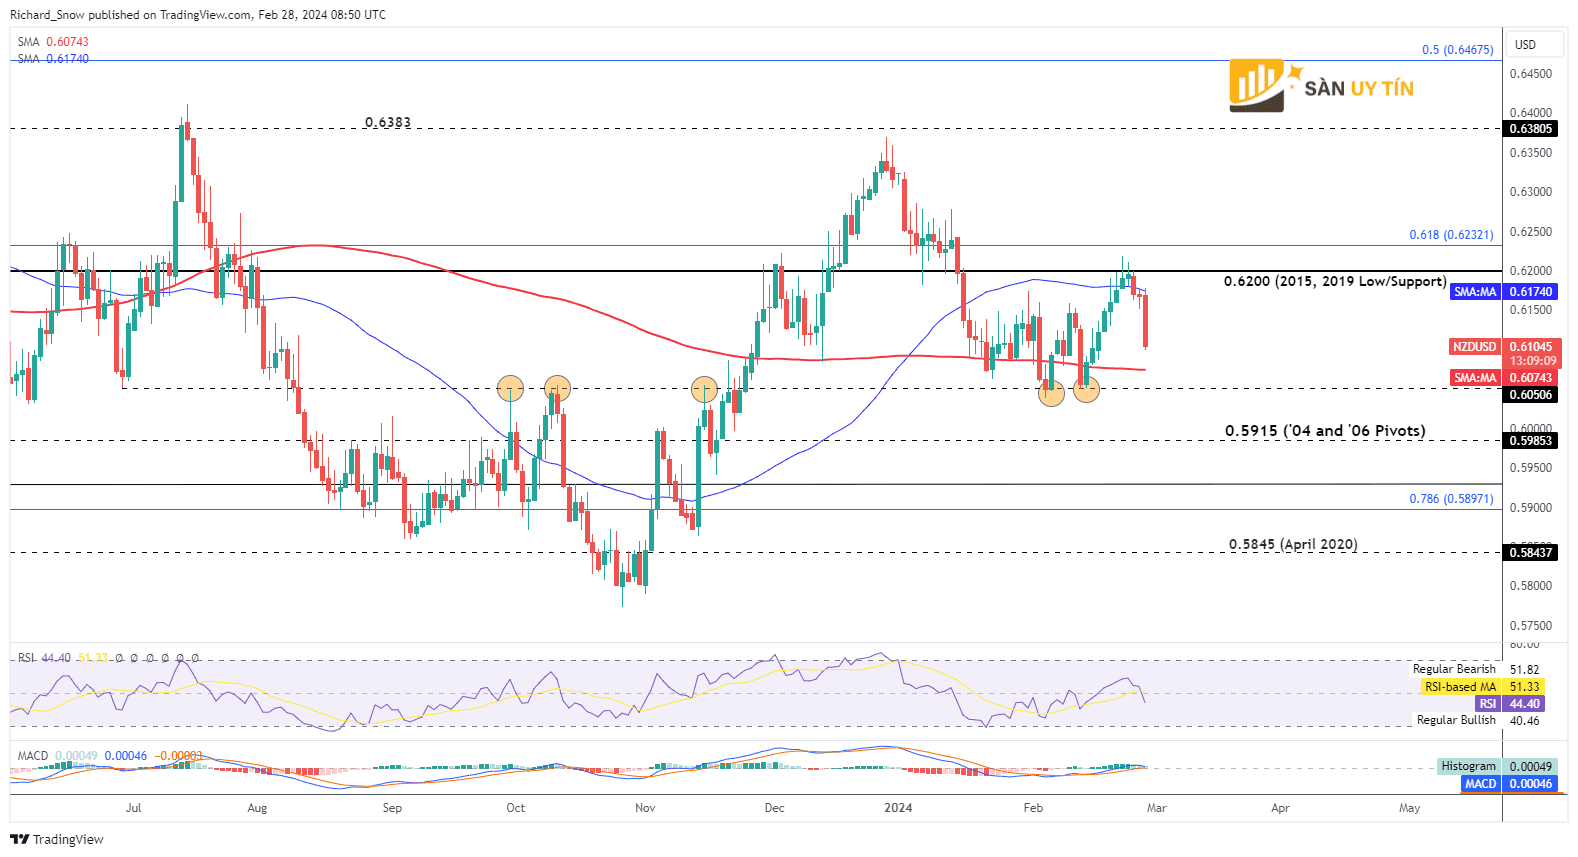1578x857 pixels.
Task: Click the Mar label on time axis
Action: (x=1156, y=808)
